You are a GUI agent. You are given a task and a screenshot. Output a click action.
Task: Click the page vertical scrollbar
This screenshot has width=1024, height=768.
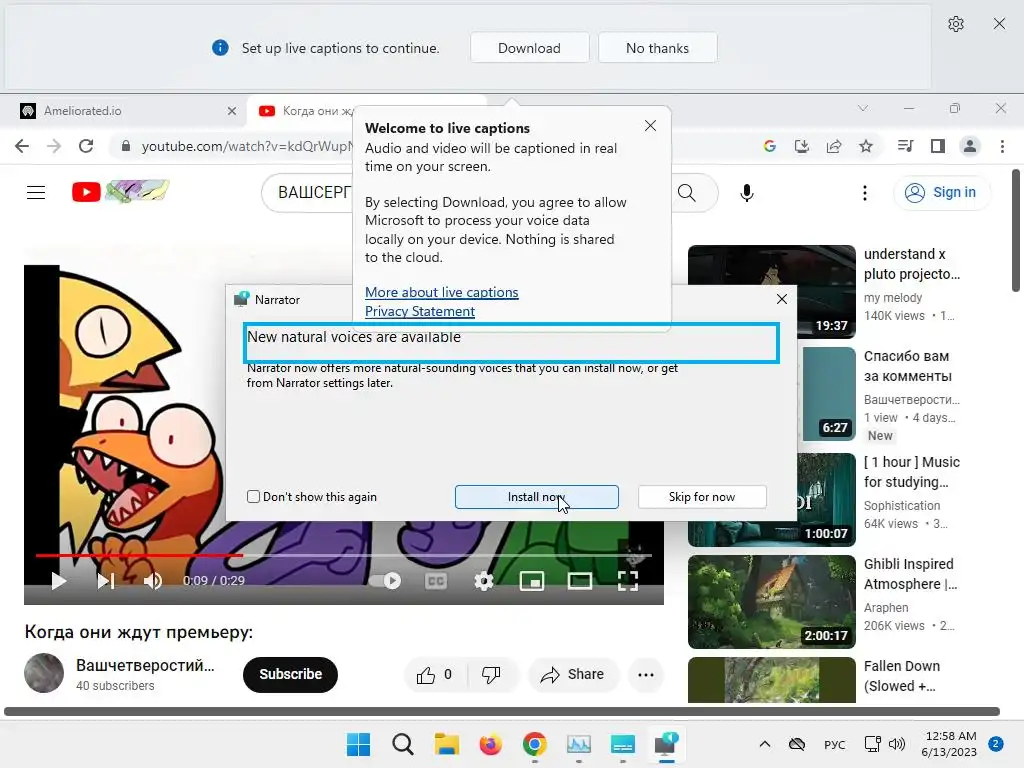(x=1016, y=231)
